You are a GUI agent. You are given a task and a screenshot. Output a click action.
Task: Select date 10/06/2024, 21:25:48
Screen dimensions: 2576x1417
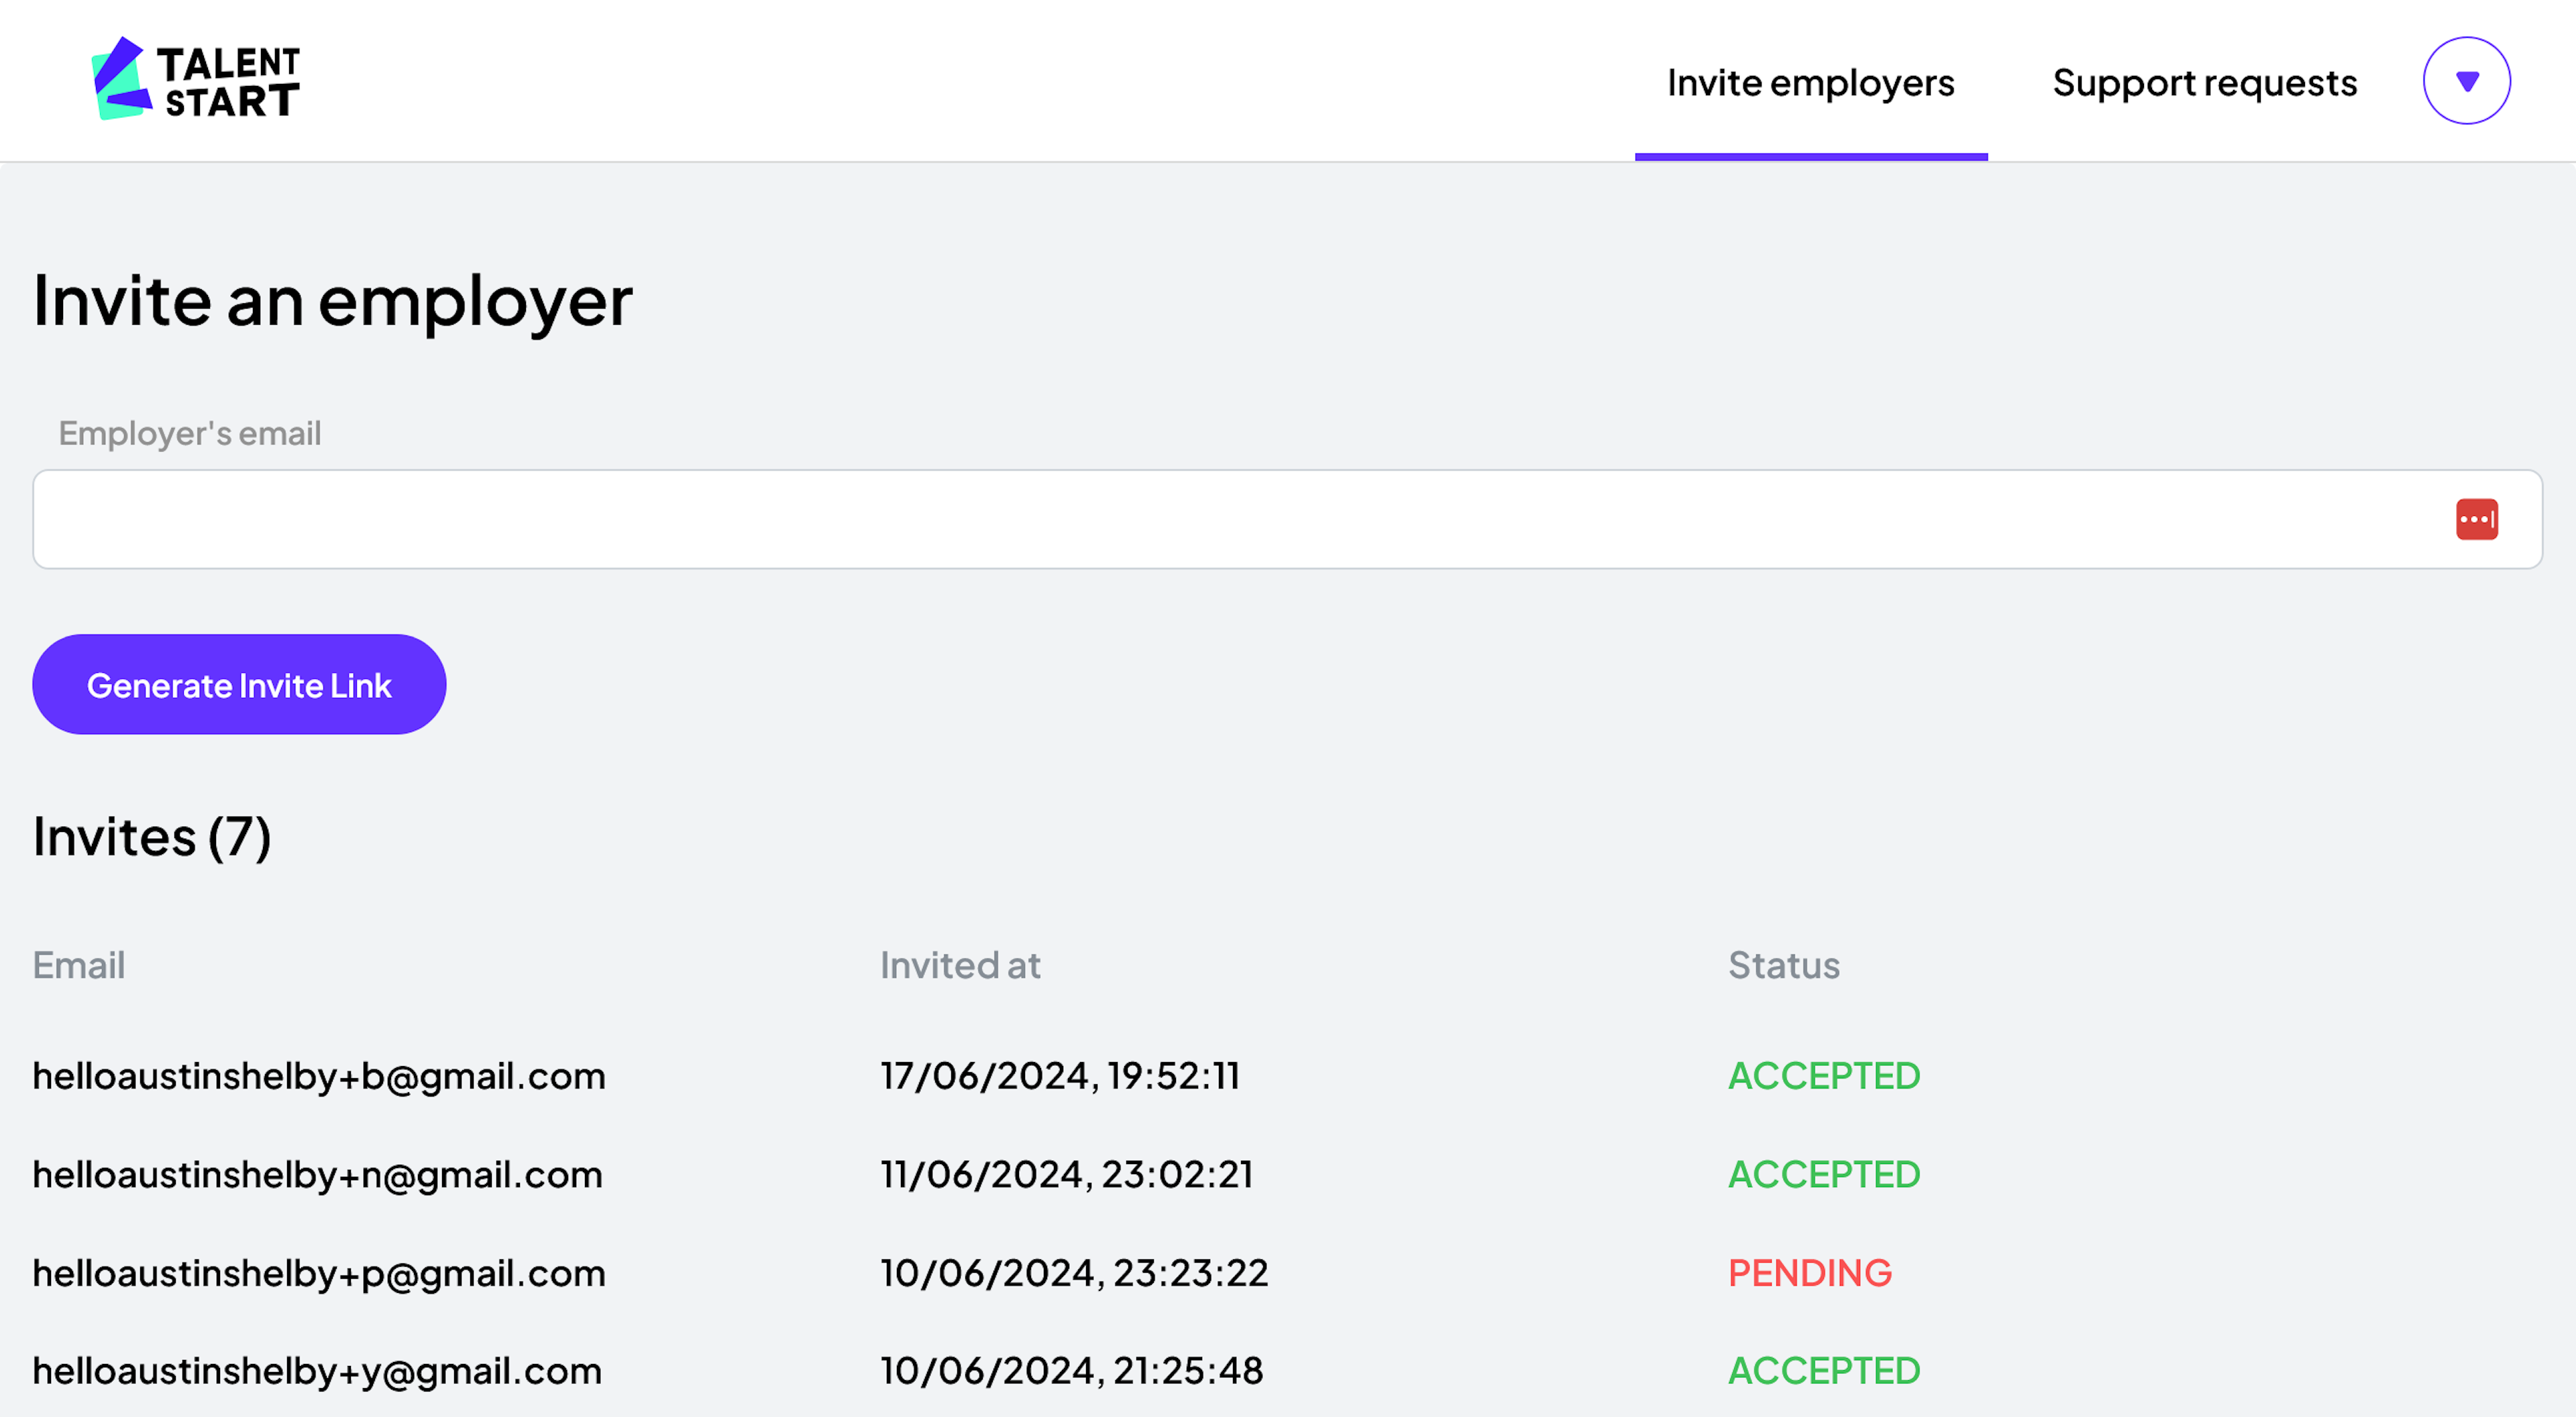coord(1072,1371)
